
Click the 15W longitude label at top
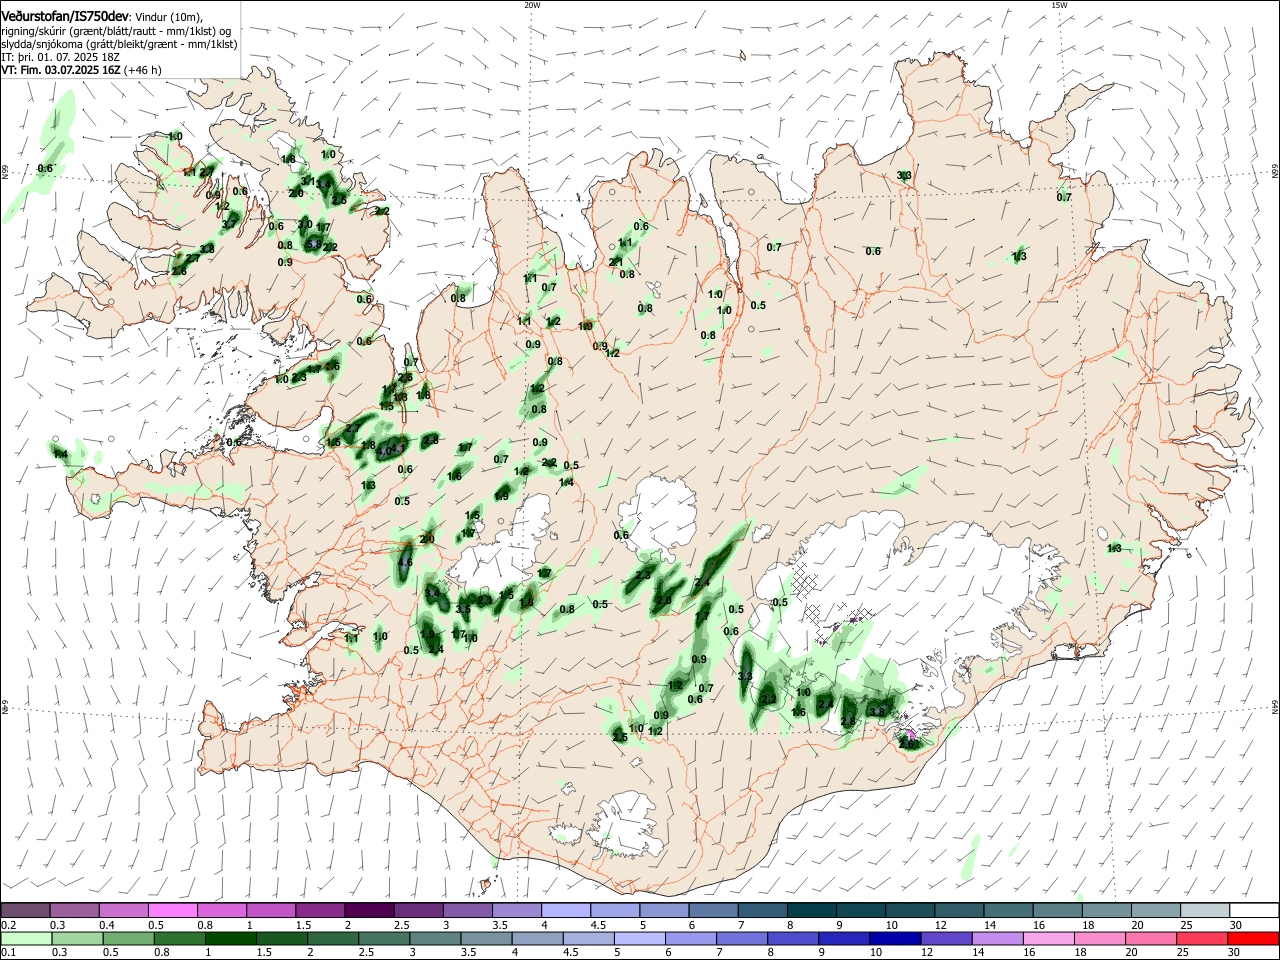1059,5
